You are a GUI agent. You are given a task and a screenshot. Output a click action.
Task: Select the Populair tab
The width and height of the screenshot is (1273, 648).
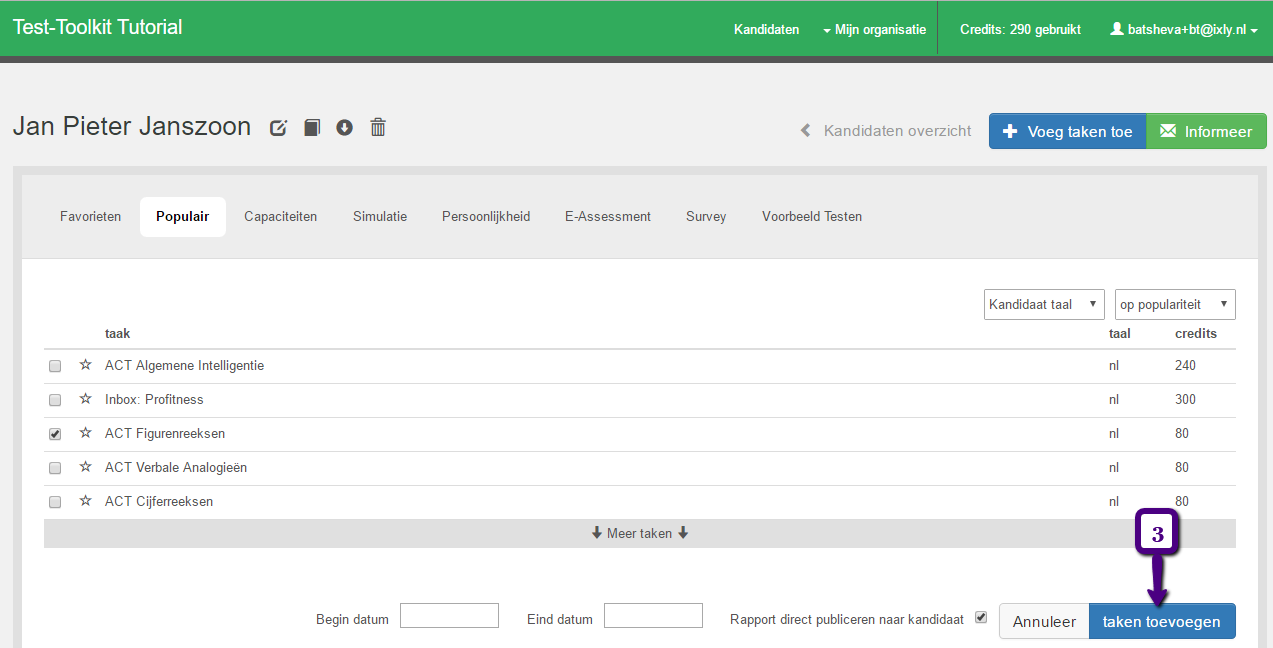(x=183, y=216)
